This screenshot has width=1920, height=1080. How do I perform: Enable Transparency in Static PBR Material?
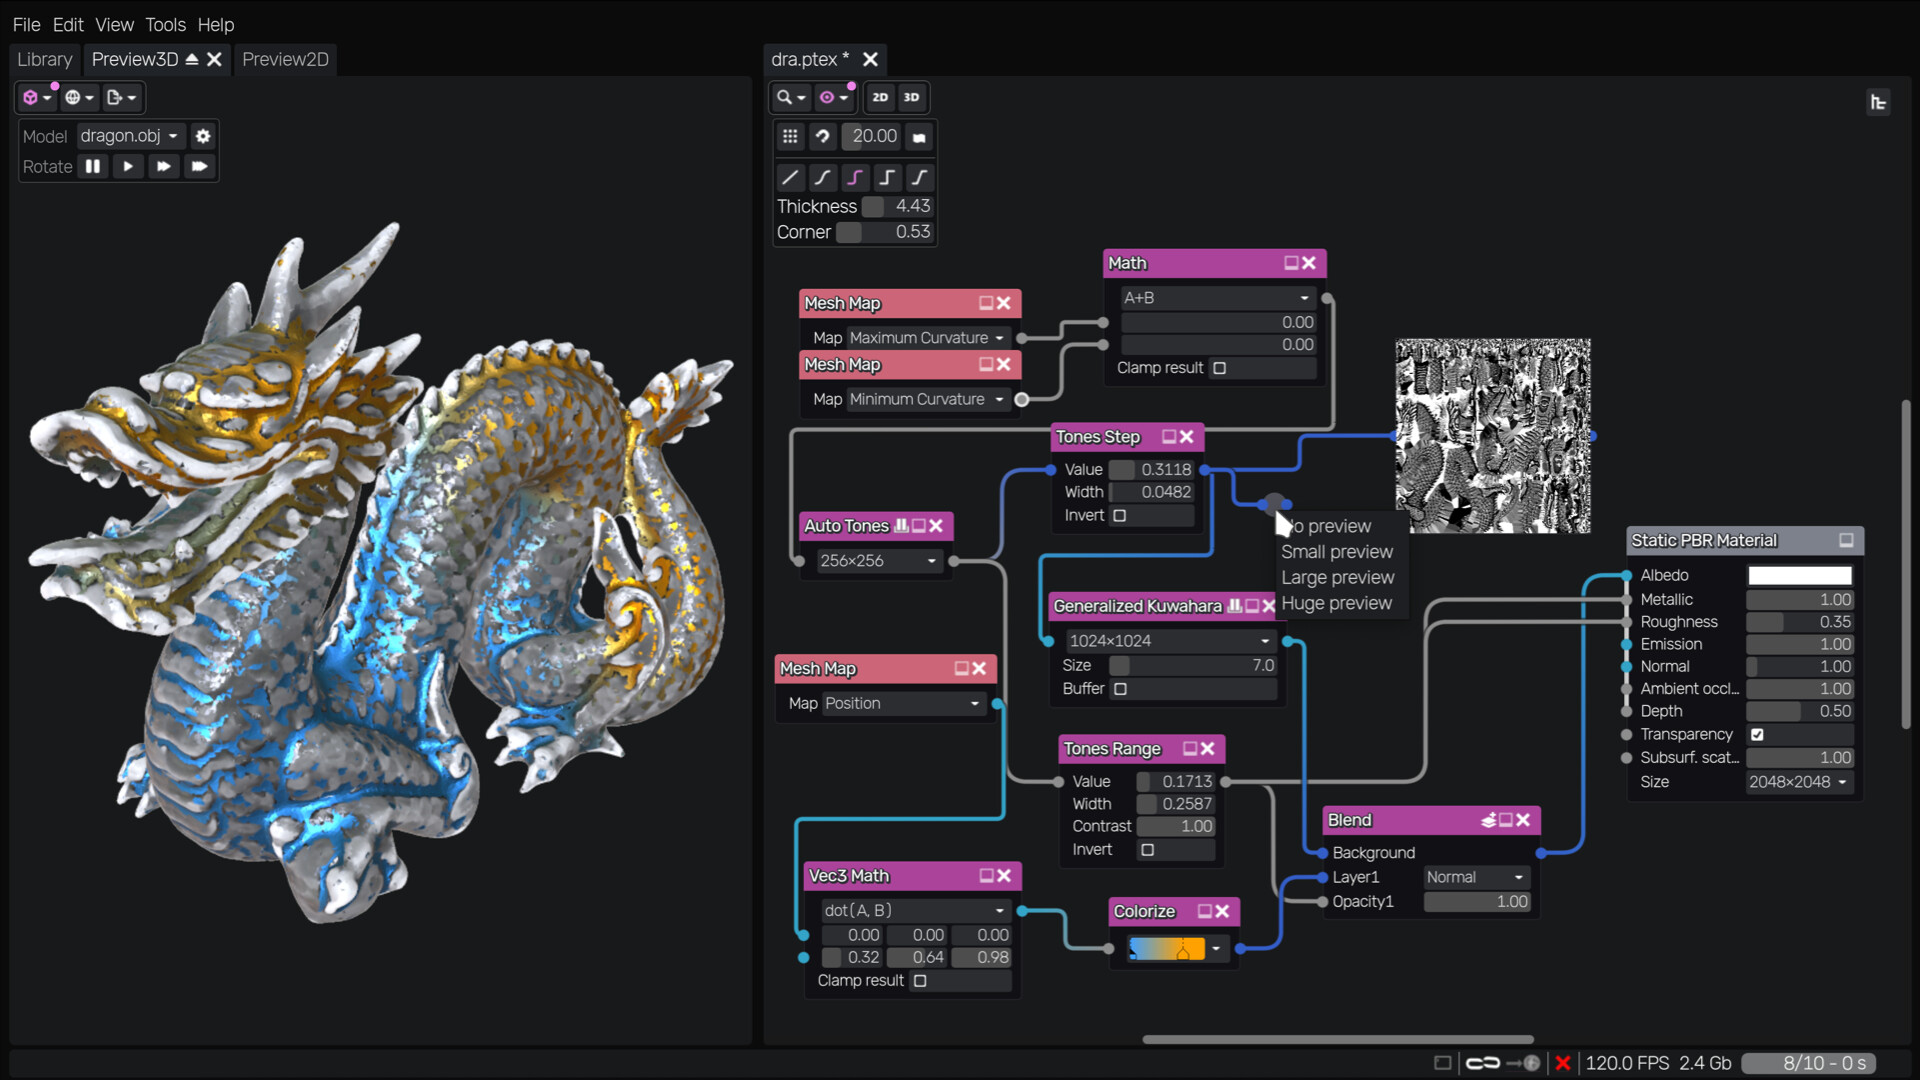click(1758, 734)
